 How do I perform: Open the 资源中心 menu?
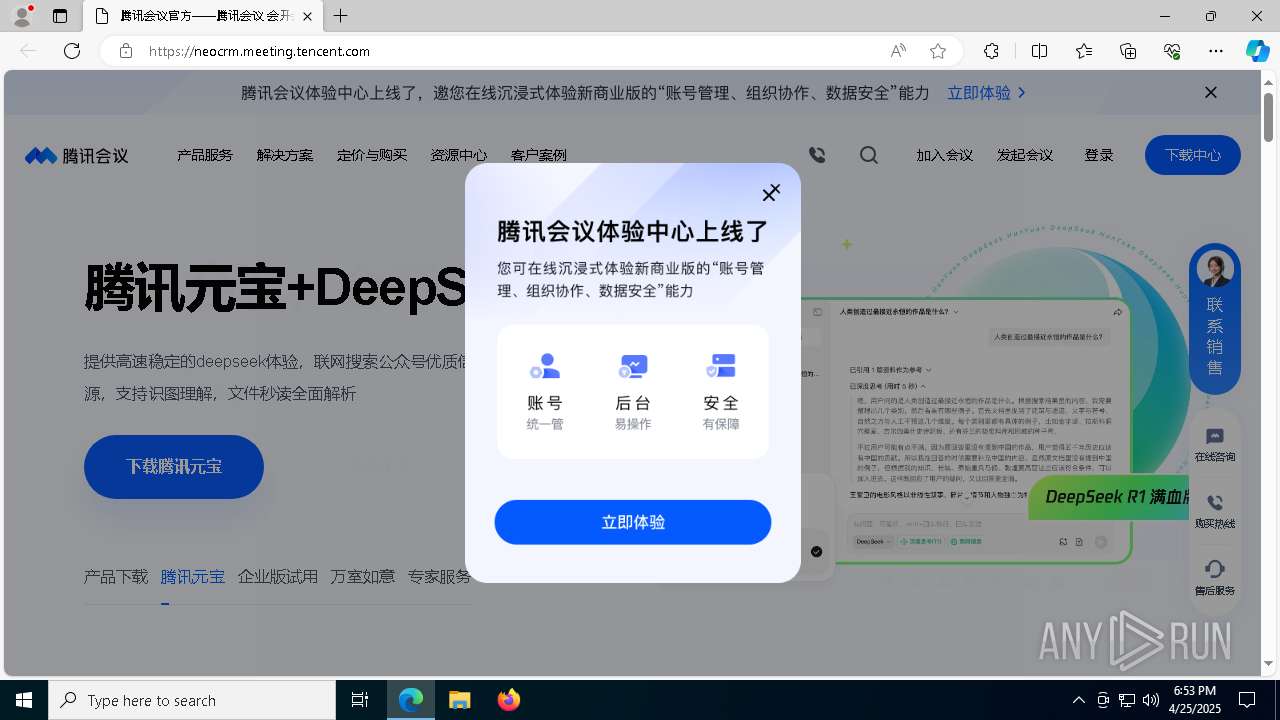point(459,155)
